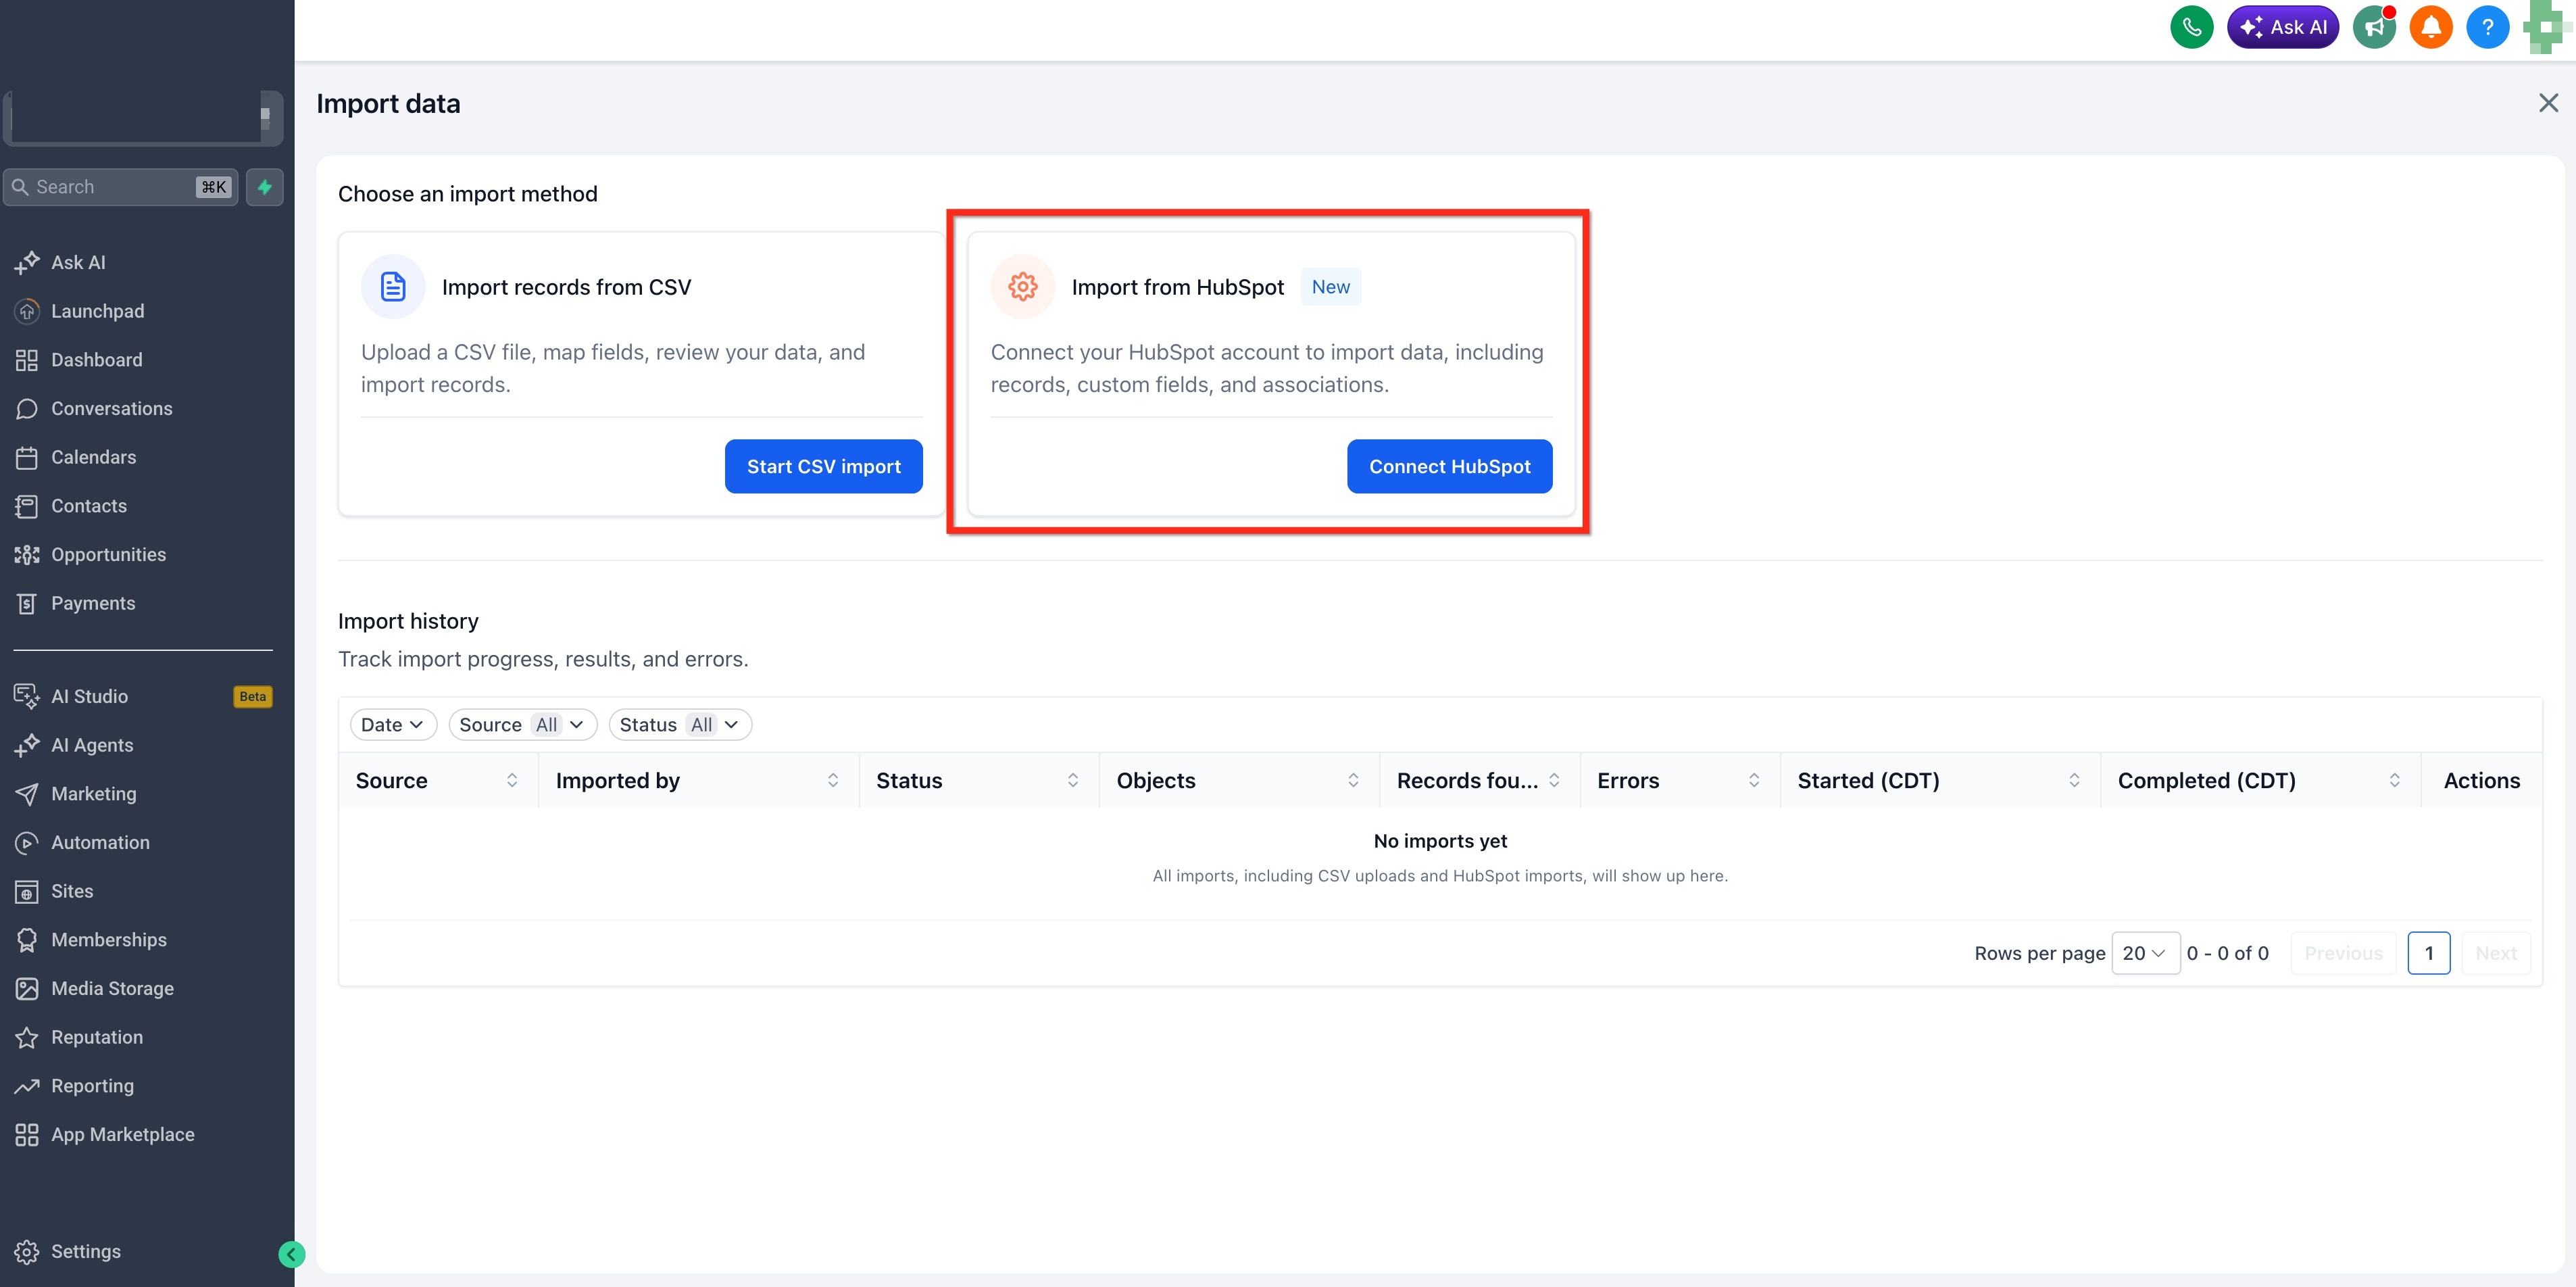Click the HubSpot gear icon
The width and height of the screenshot is (2576, 1287).
tap(1022, 287)
